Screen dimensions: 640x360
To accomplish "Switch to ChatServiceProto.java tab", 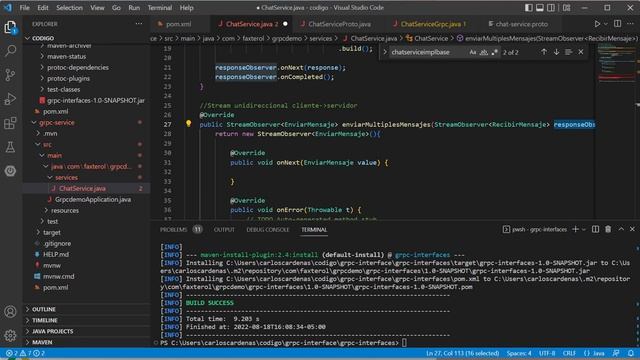I will [x=340, y=24].
